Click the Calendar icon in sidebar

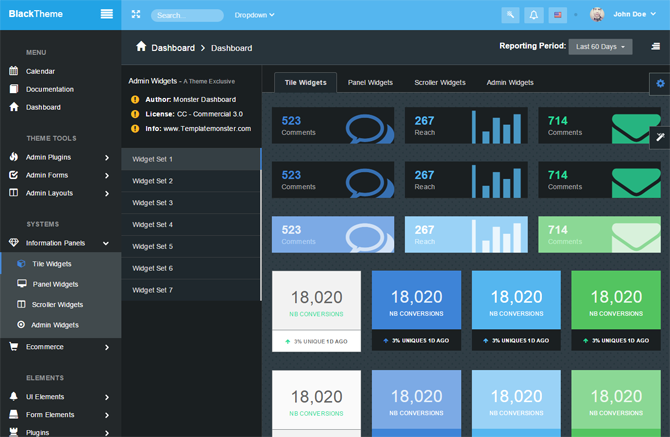coord(14,71)
